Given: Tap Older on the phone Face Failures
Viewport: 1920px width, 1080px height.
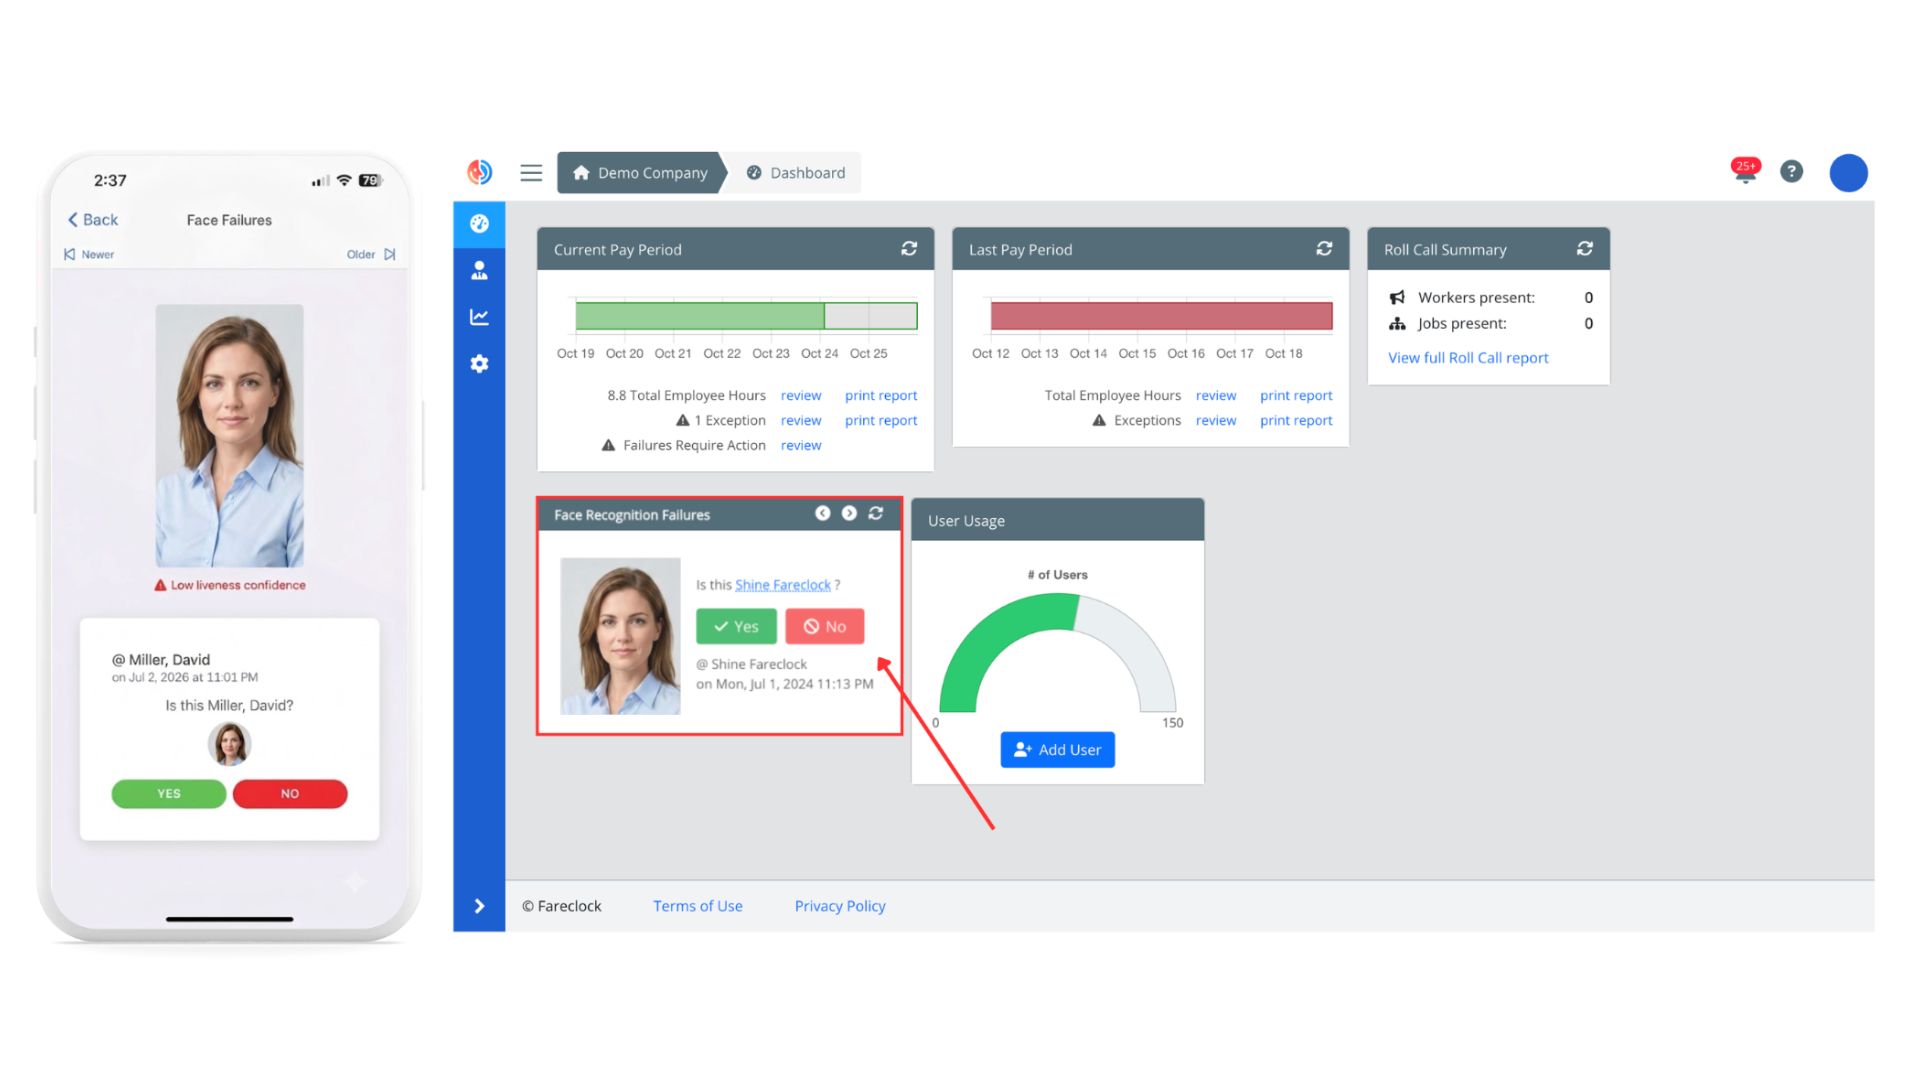Looking at the screenshot, I should [371, 255].
